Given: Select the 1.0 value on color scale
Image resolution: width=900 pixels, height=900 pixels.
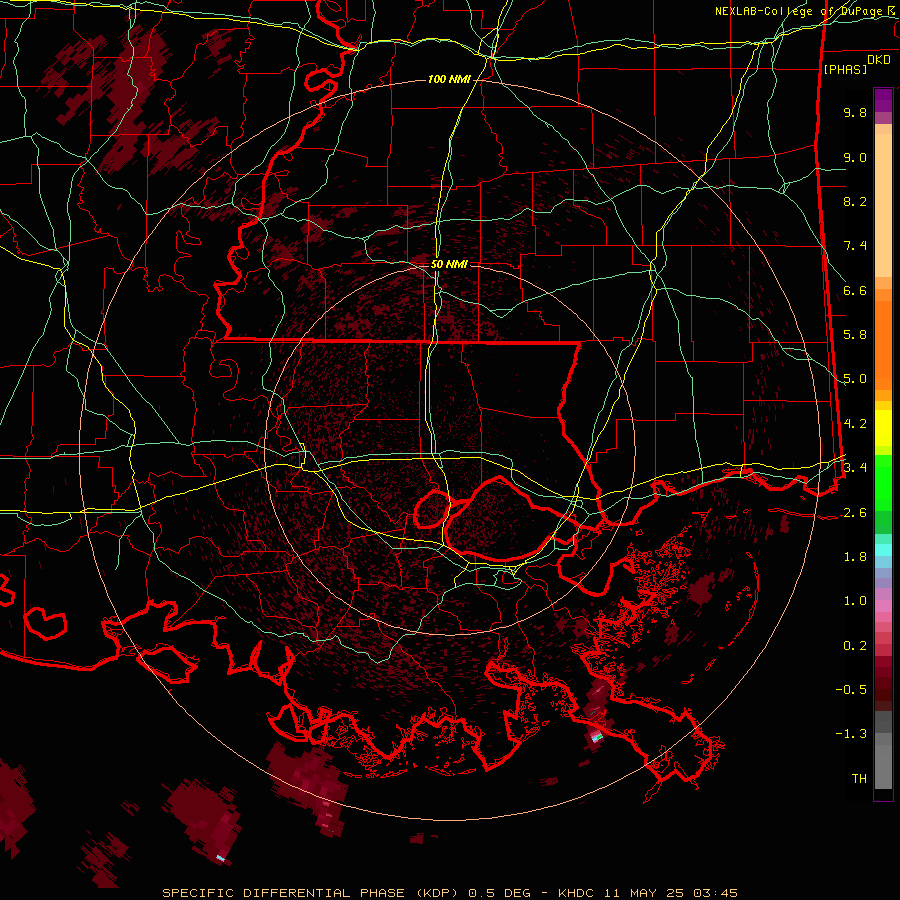Looking at the screenshot, I should click(855, 601).
